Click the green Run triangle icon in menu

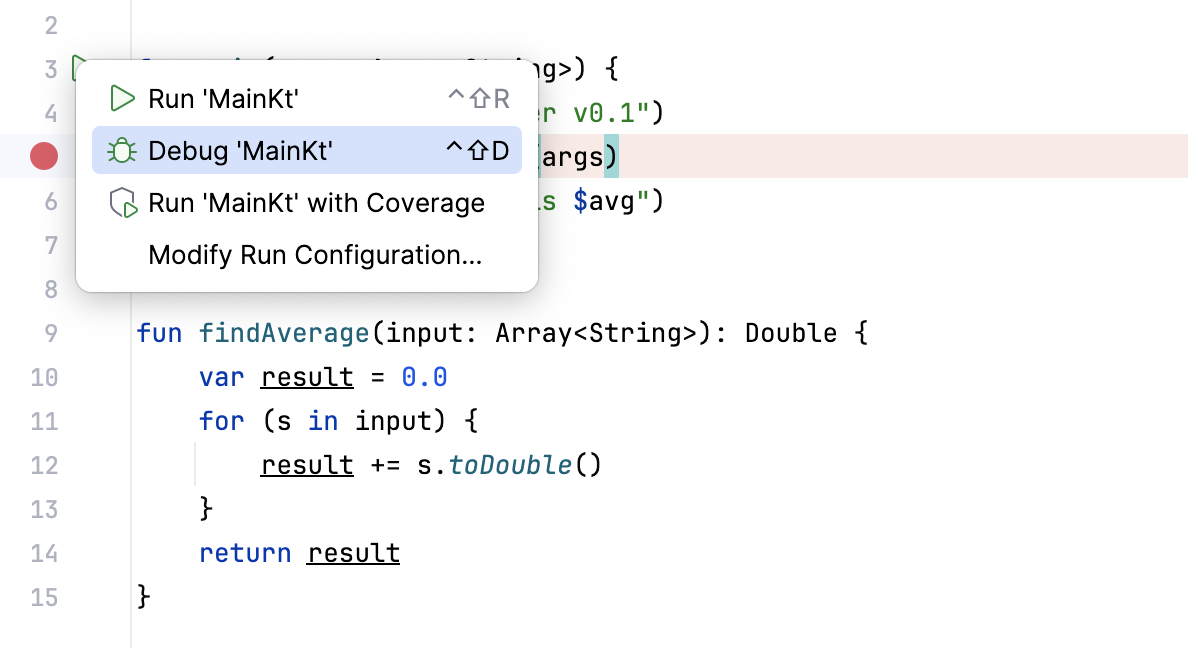point(122,99)
